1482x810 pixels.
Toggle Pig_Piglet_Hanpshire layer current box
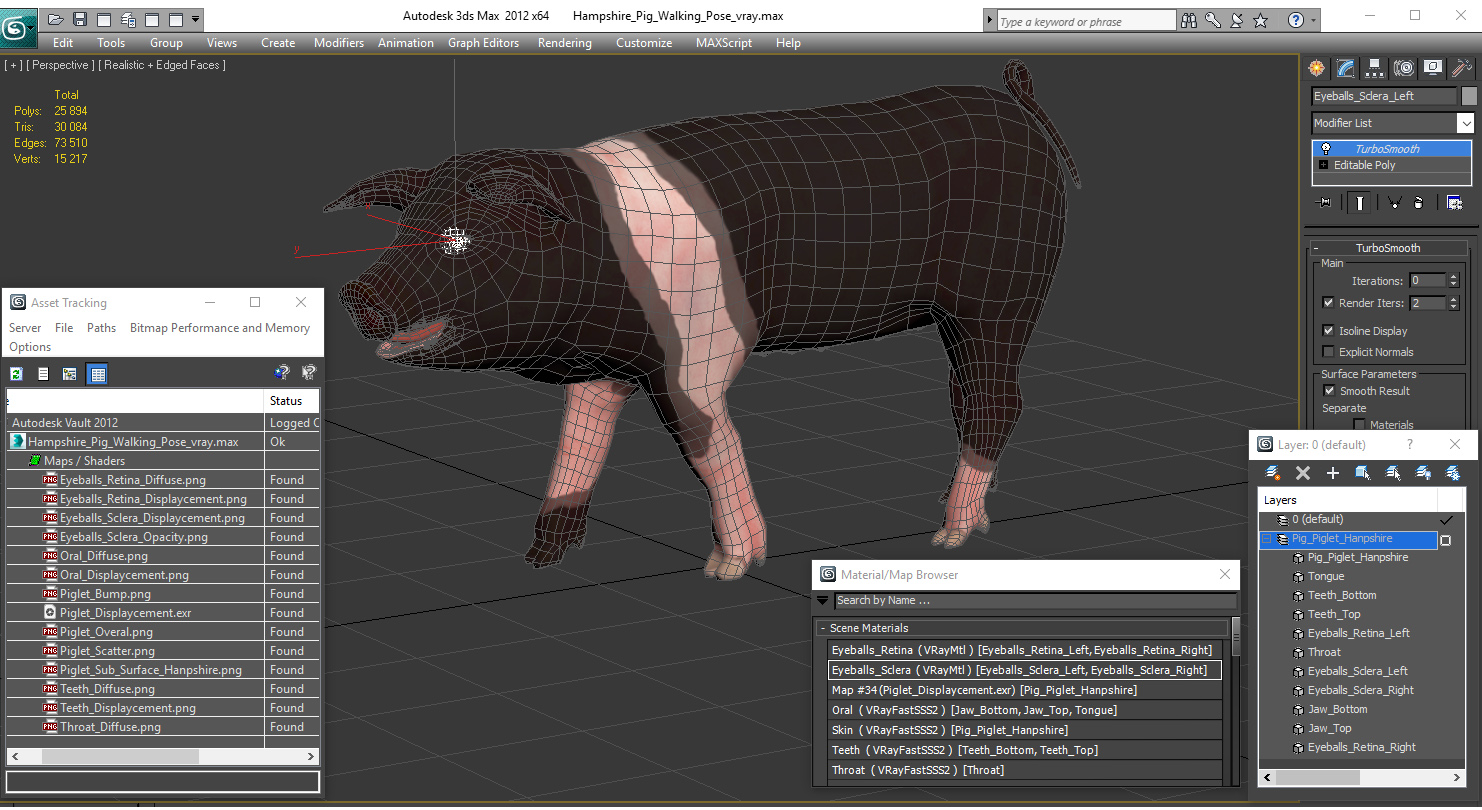pyautogui.click(x=1446, y=540)
